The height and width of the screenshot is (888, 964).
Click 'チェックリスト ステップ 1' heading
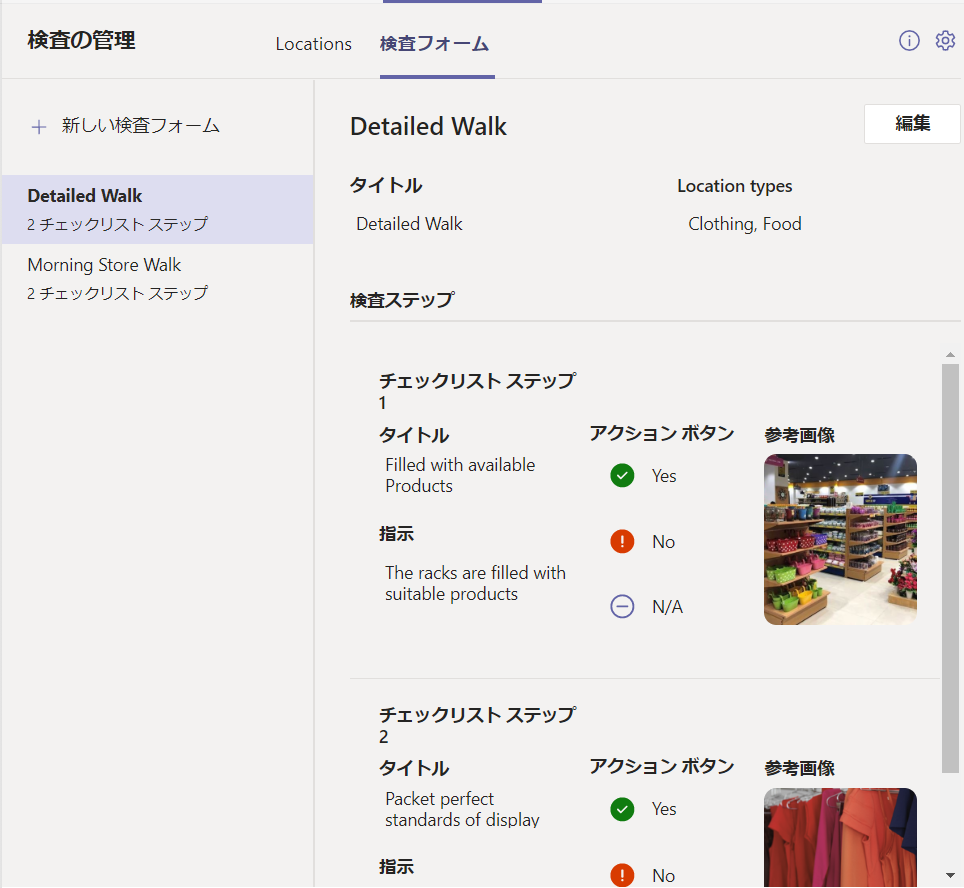click(x=478, y=391)
